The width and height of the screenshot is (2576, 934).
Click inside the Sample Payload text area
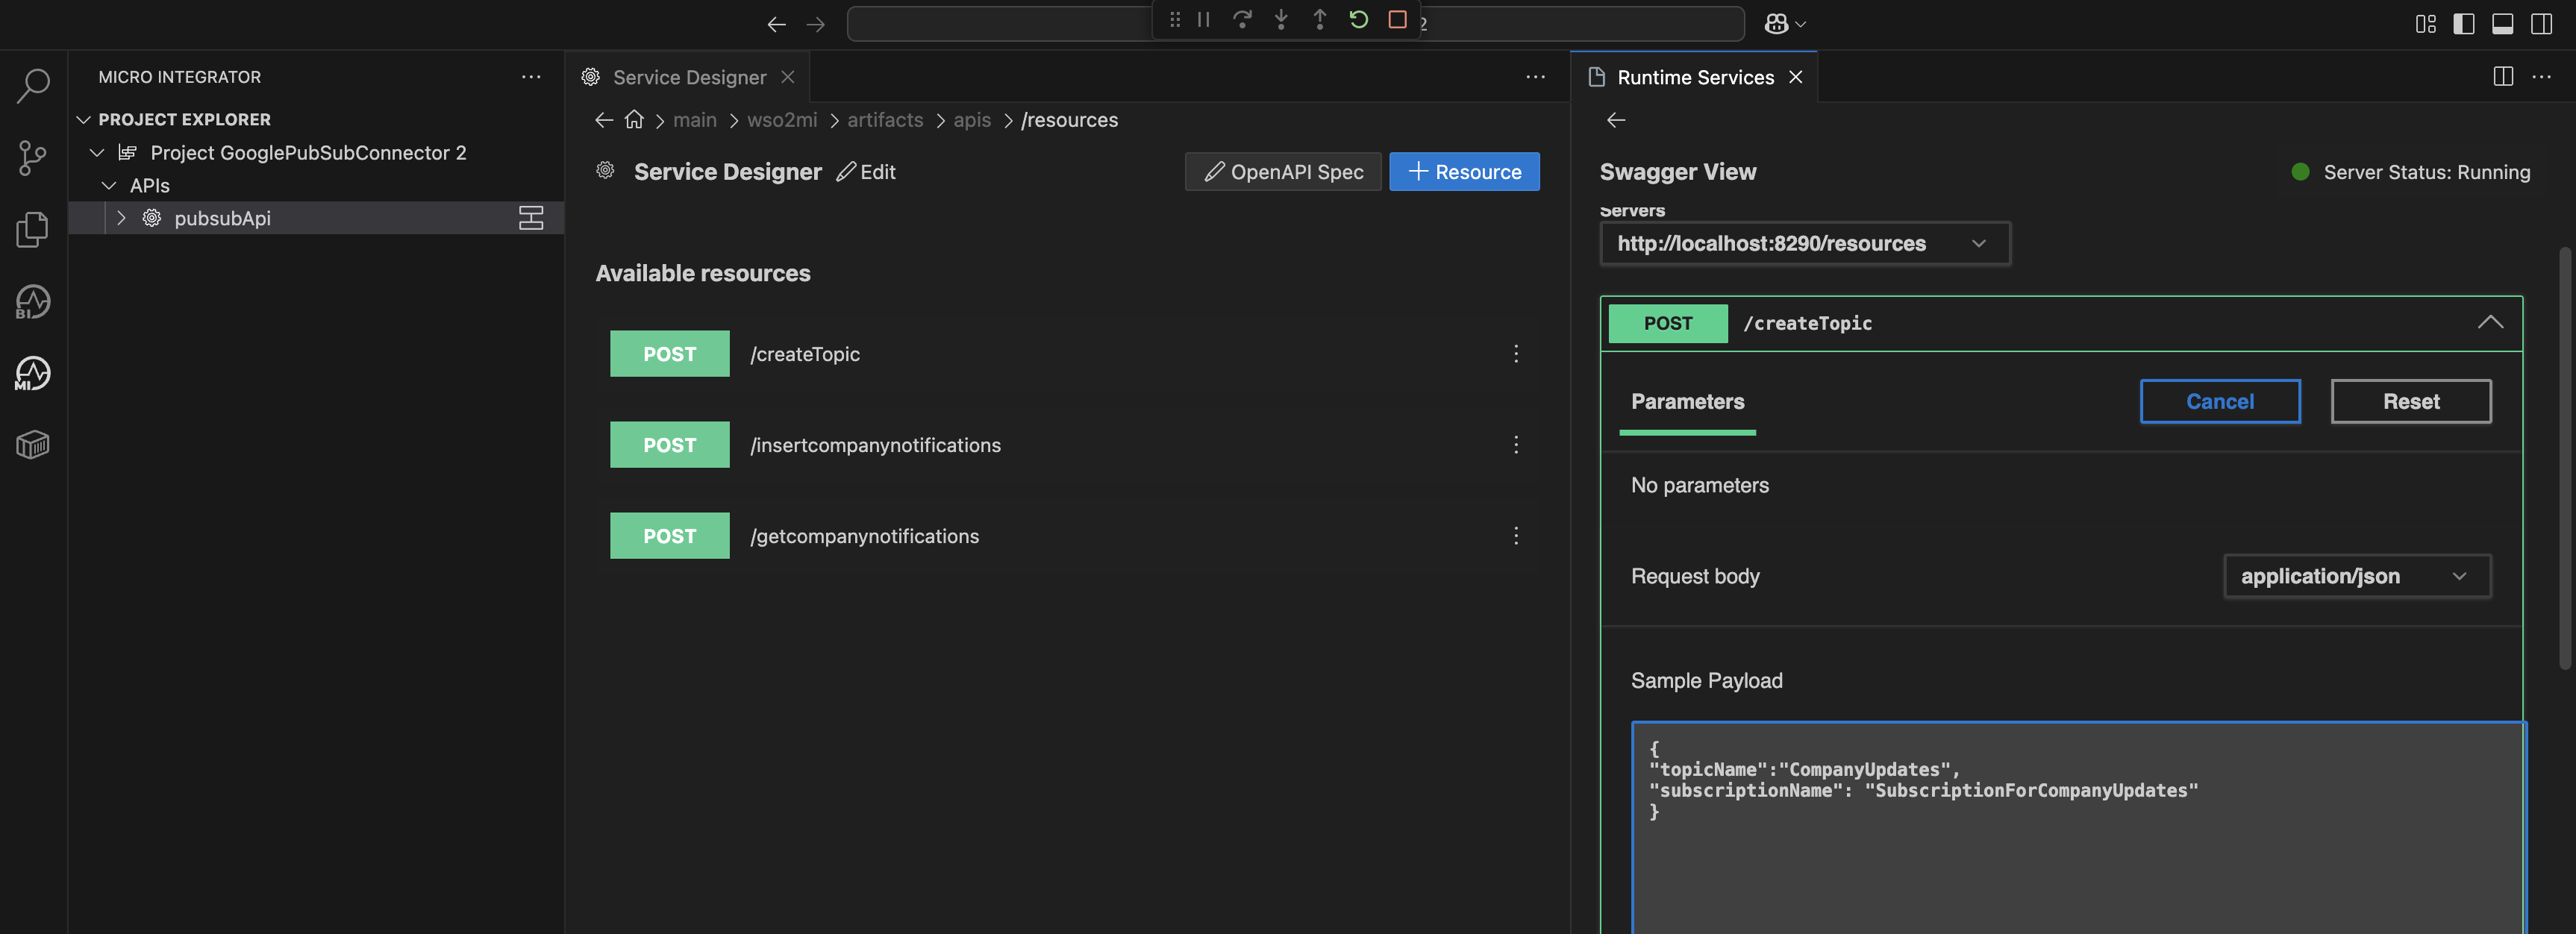pyautogui.click(x=2079, y=828)
